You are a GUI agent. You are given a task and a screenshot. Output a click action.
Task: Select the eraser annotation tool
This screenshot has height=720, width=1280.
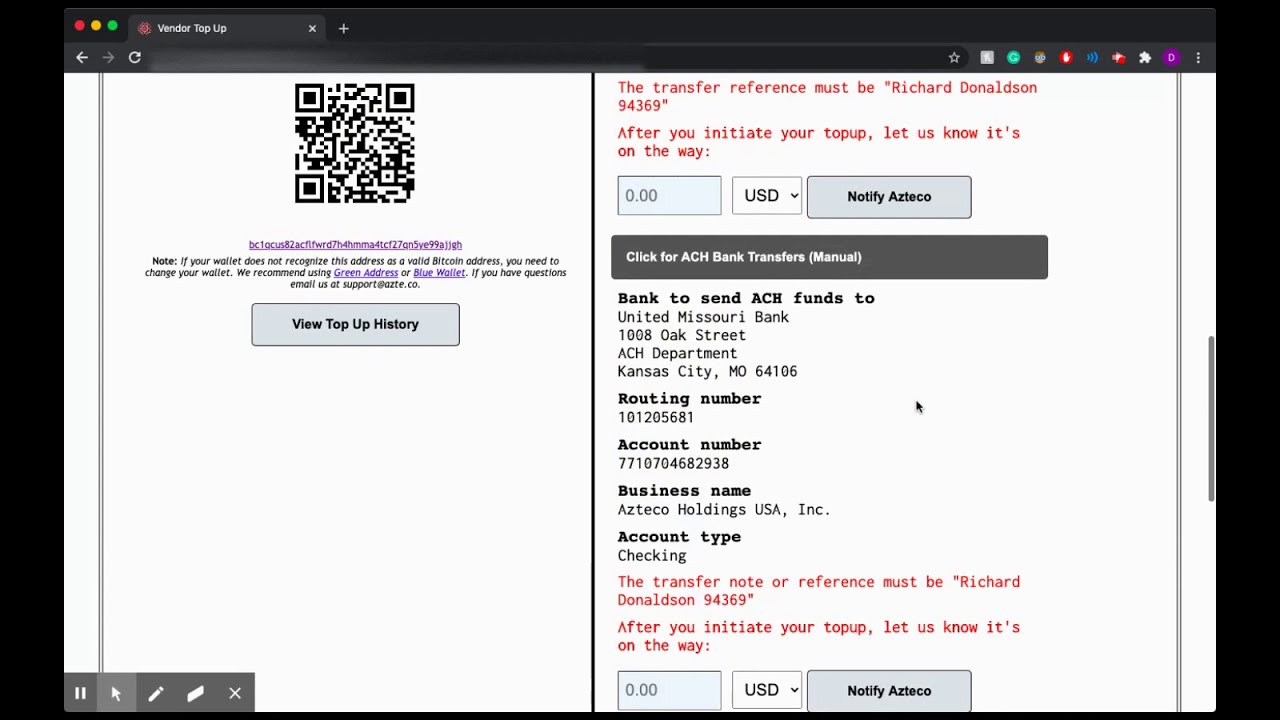195,693
